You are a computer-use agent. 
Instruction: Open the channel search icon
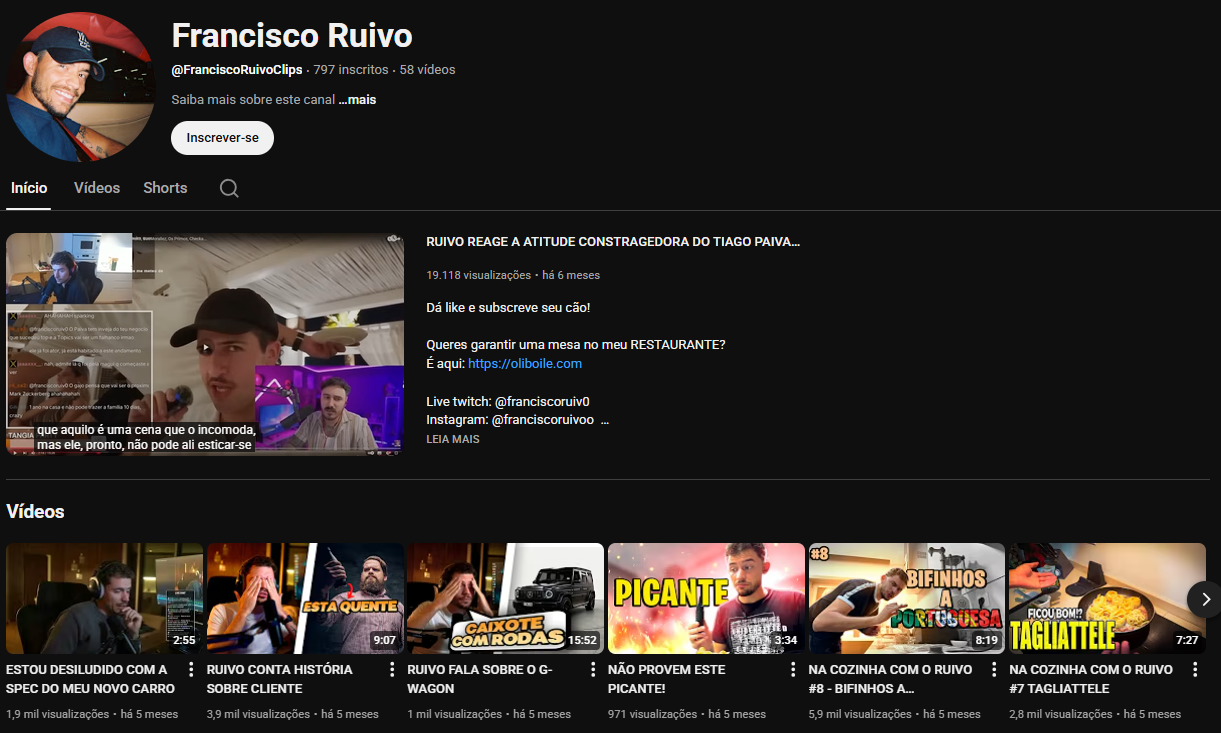tap(229, 188)
